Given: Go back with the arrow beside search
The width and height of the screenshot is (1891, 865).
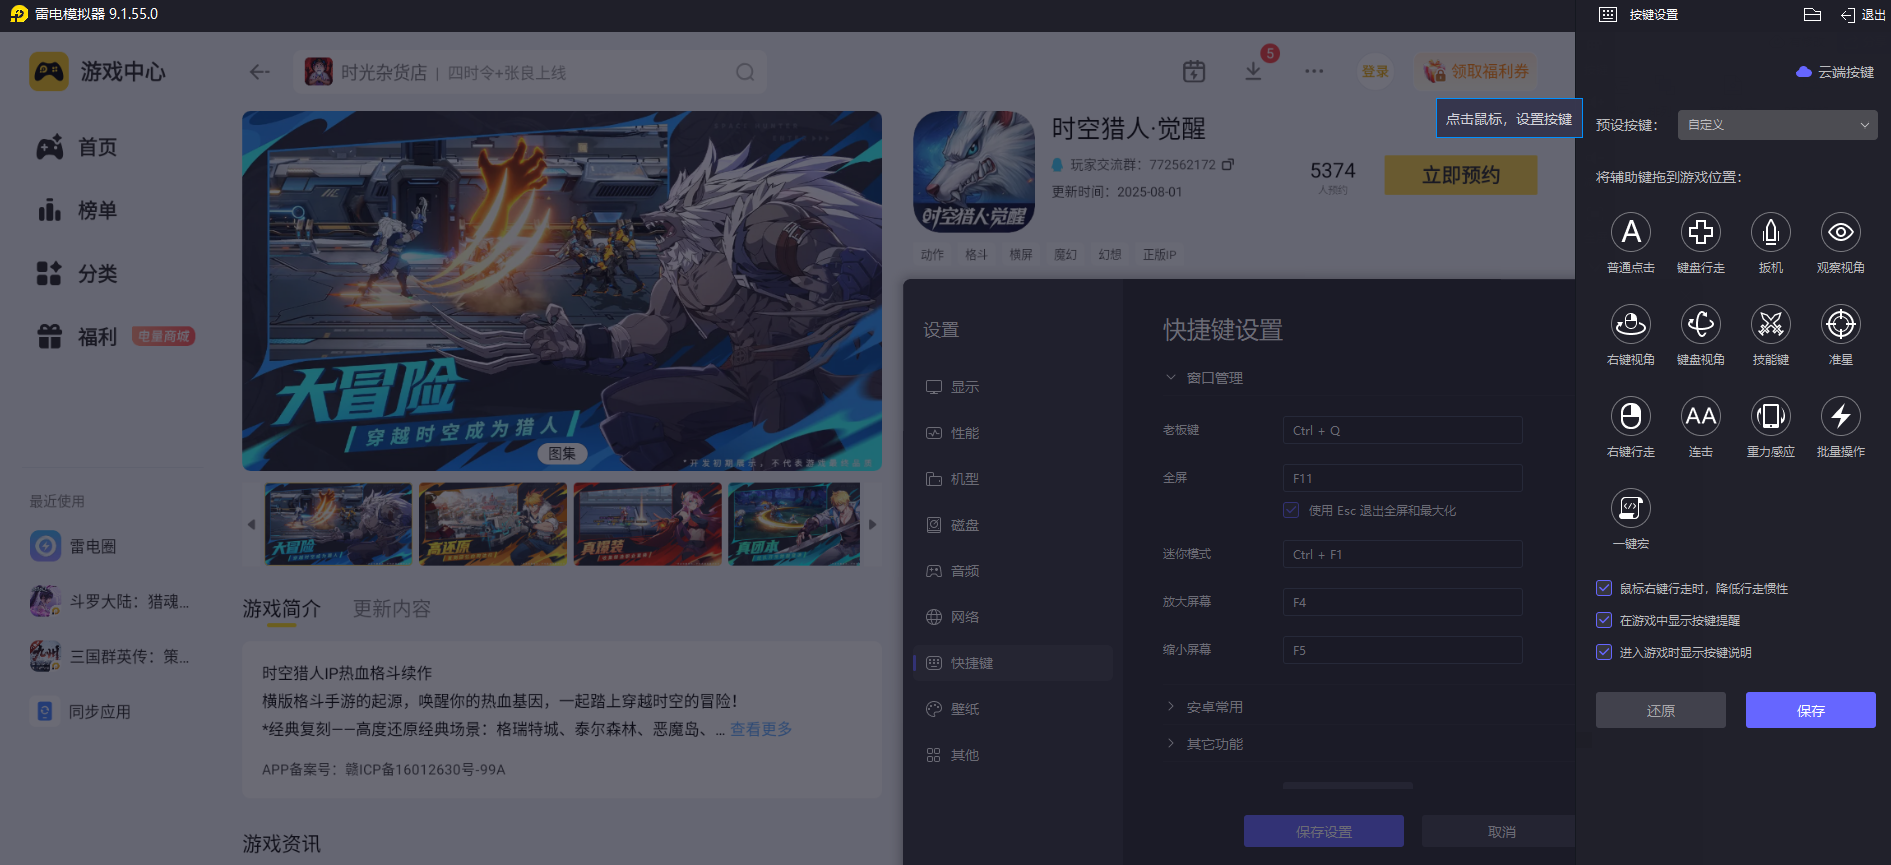Looking at the screenshot, I should (x=260, y=72).
